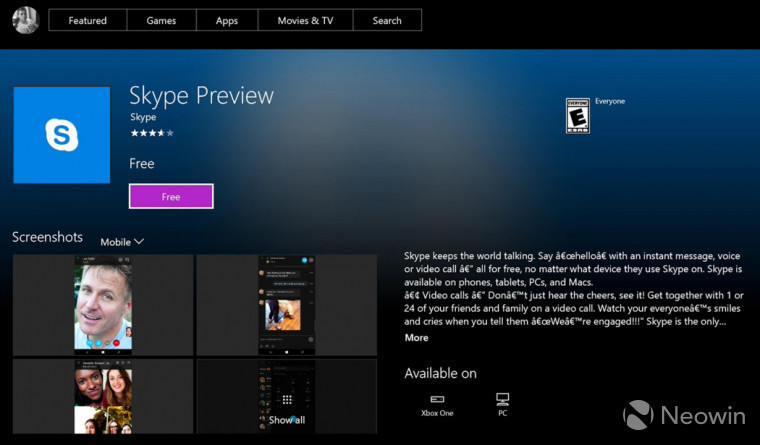Image resolution: width=760 pixels, height=445 pixels.
Task: Click the purple Free install button
Action: click(171, 196)
